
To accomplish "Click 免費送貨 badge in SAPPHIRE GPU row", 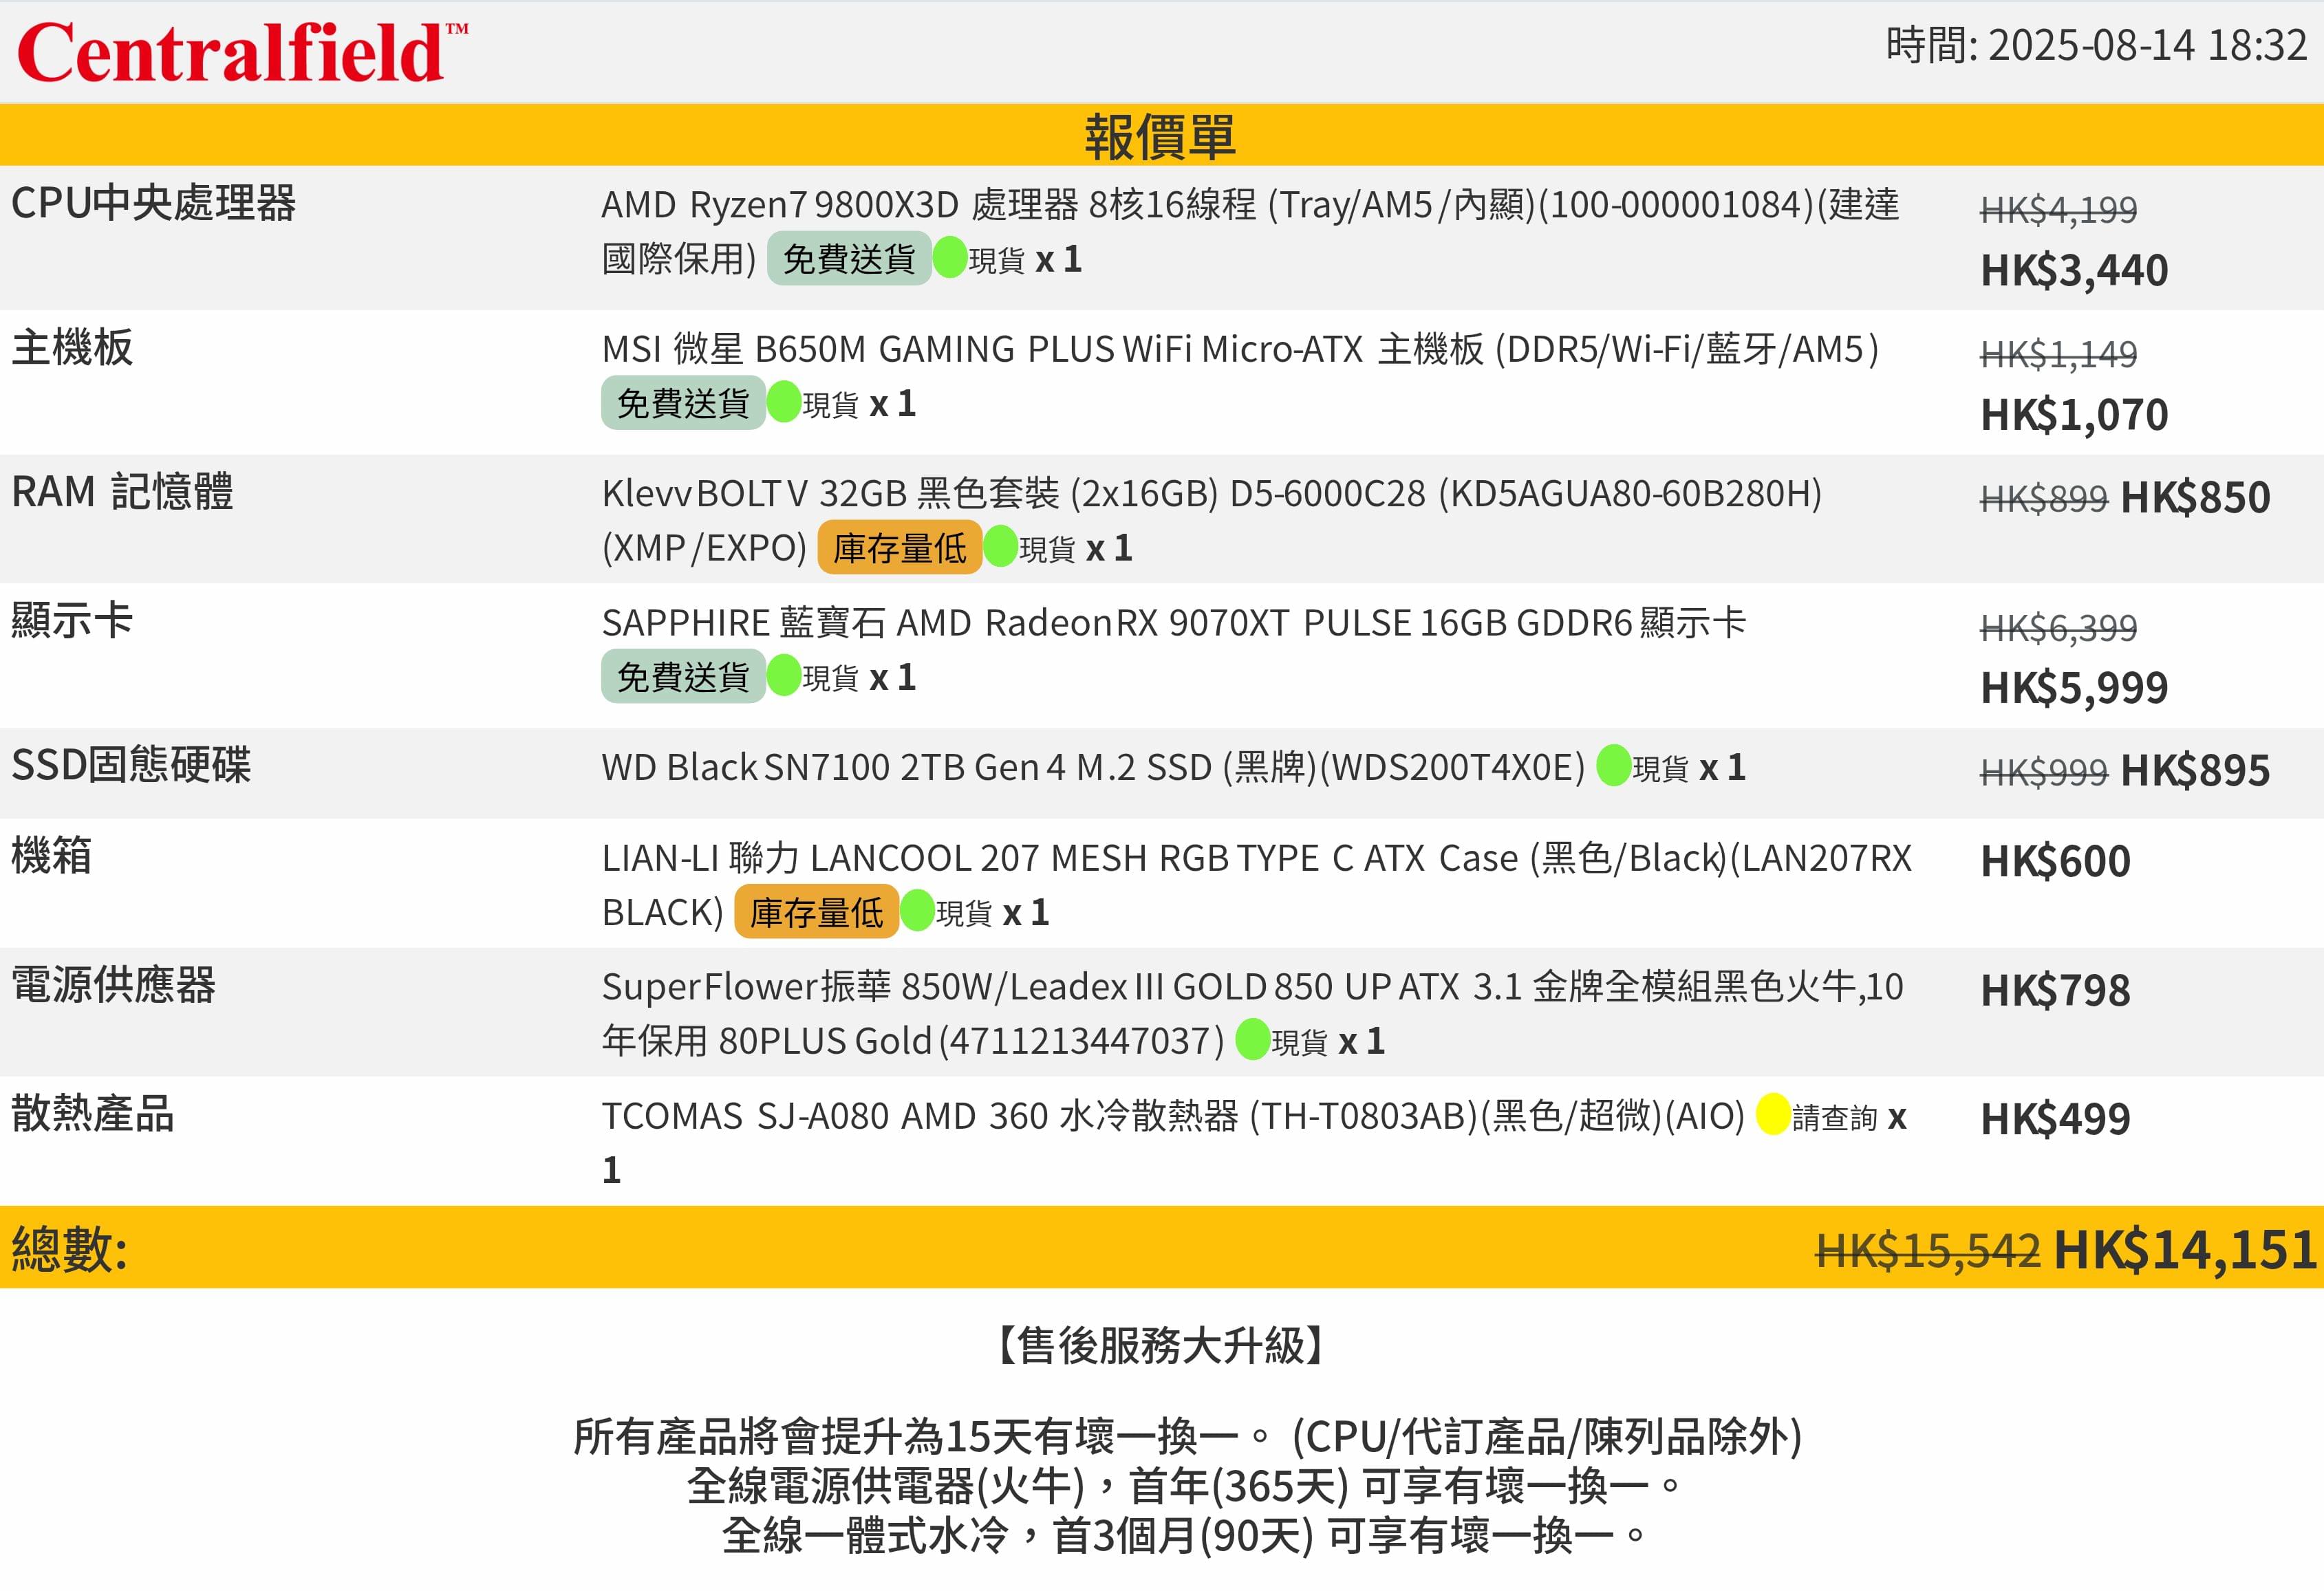I will pos(683,677).
